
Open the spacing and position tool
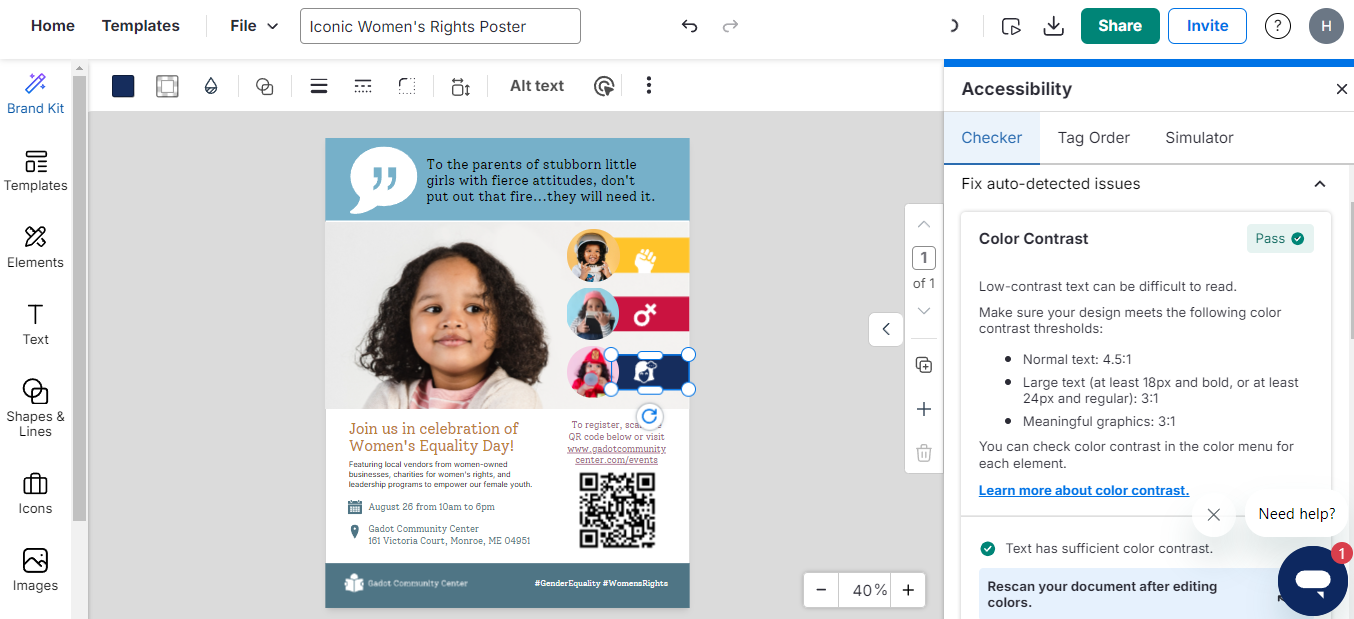point(460,86)
